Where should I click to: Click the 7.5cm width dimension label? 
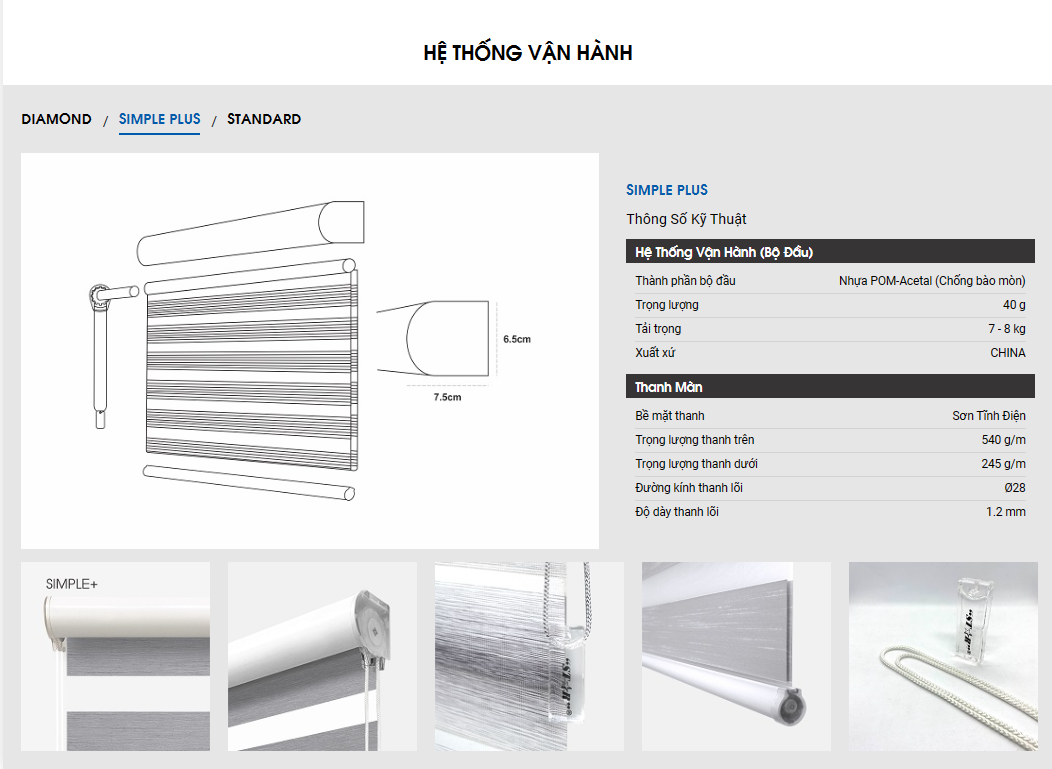coord(447,397)
